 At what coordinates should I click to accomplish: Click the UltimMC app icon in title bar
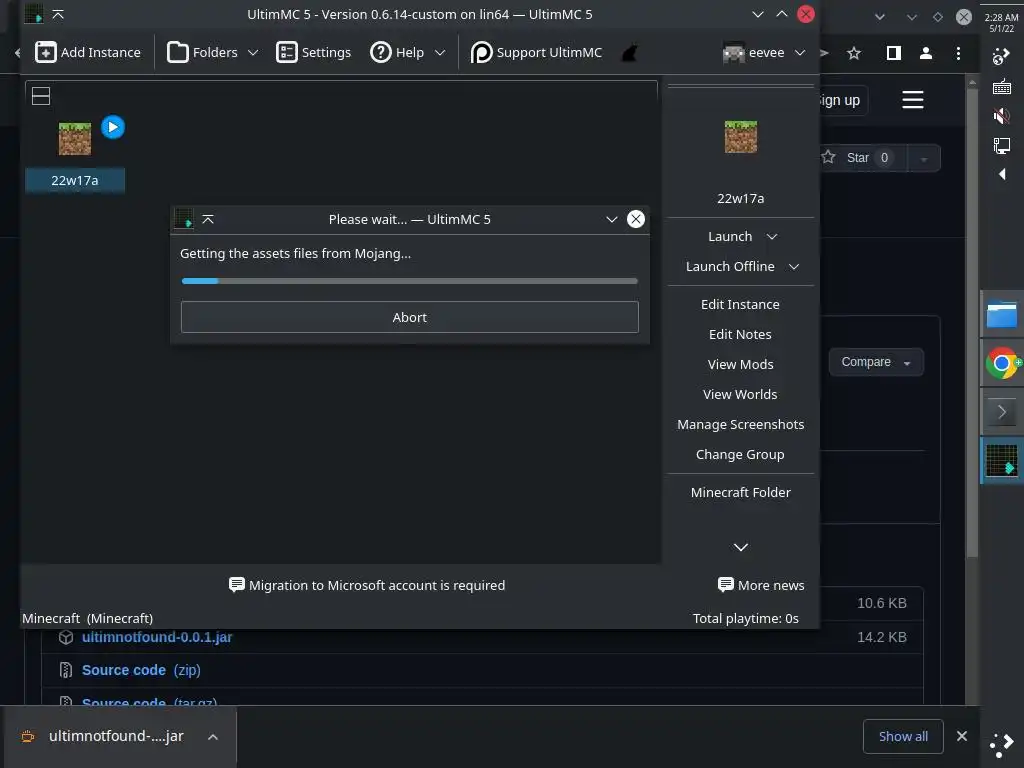point(34,14)
